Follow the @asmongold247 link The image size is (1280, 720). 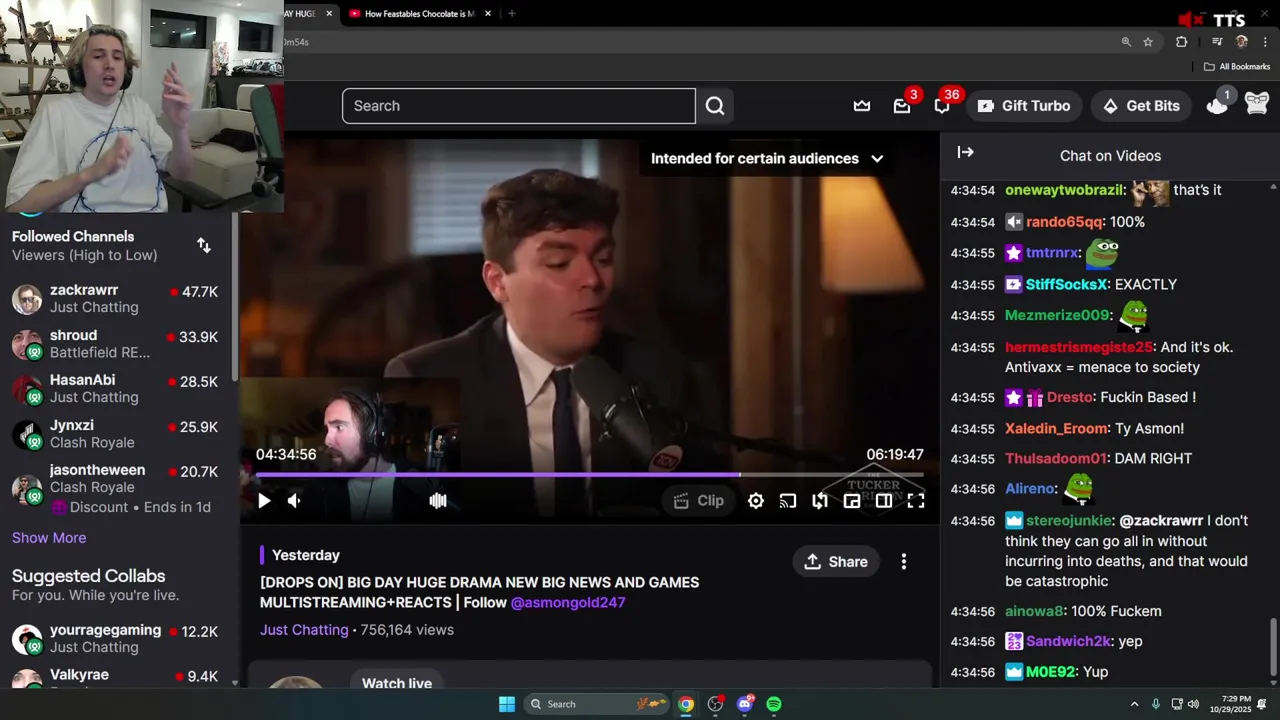(568, 603)
